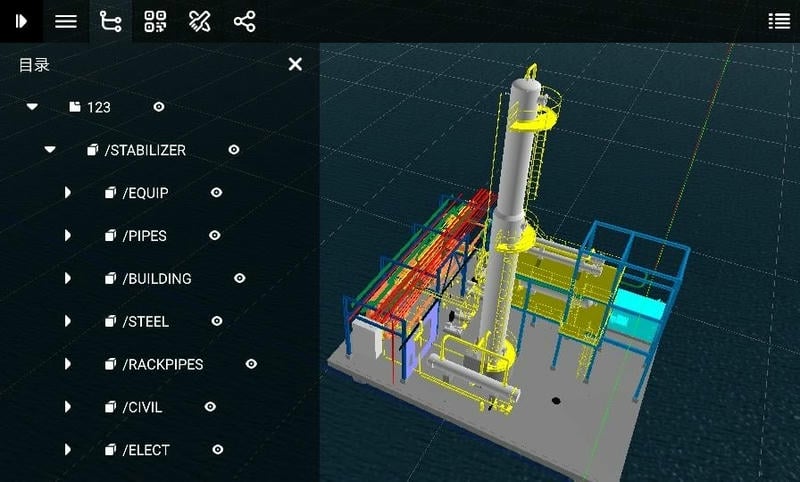The width and height of the screenshot is (800, 482).
Task: Open the QR code scanner icon
Action: (x=155, y=21)
